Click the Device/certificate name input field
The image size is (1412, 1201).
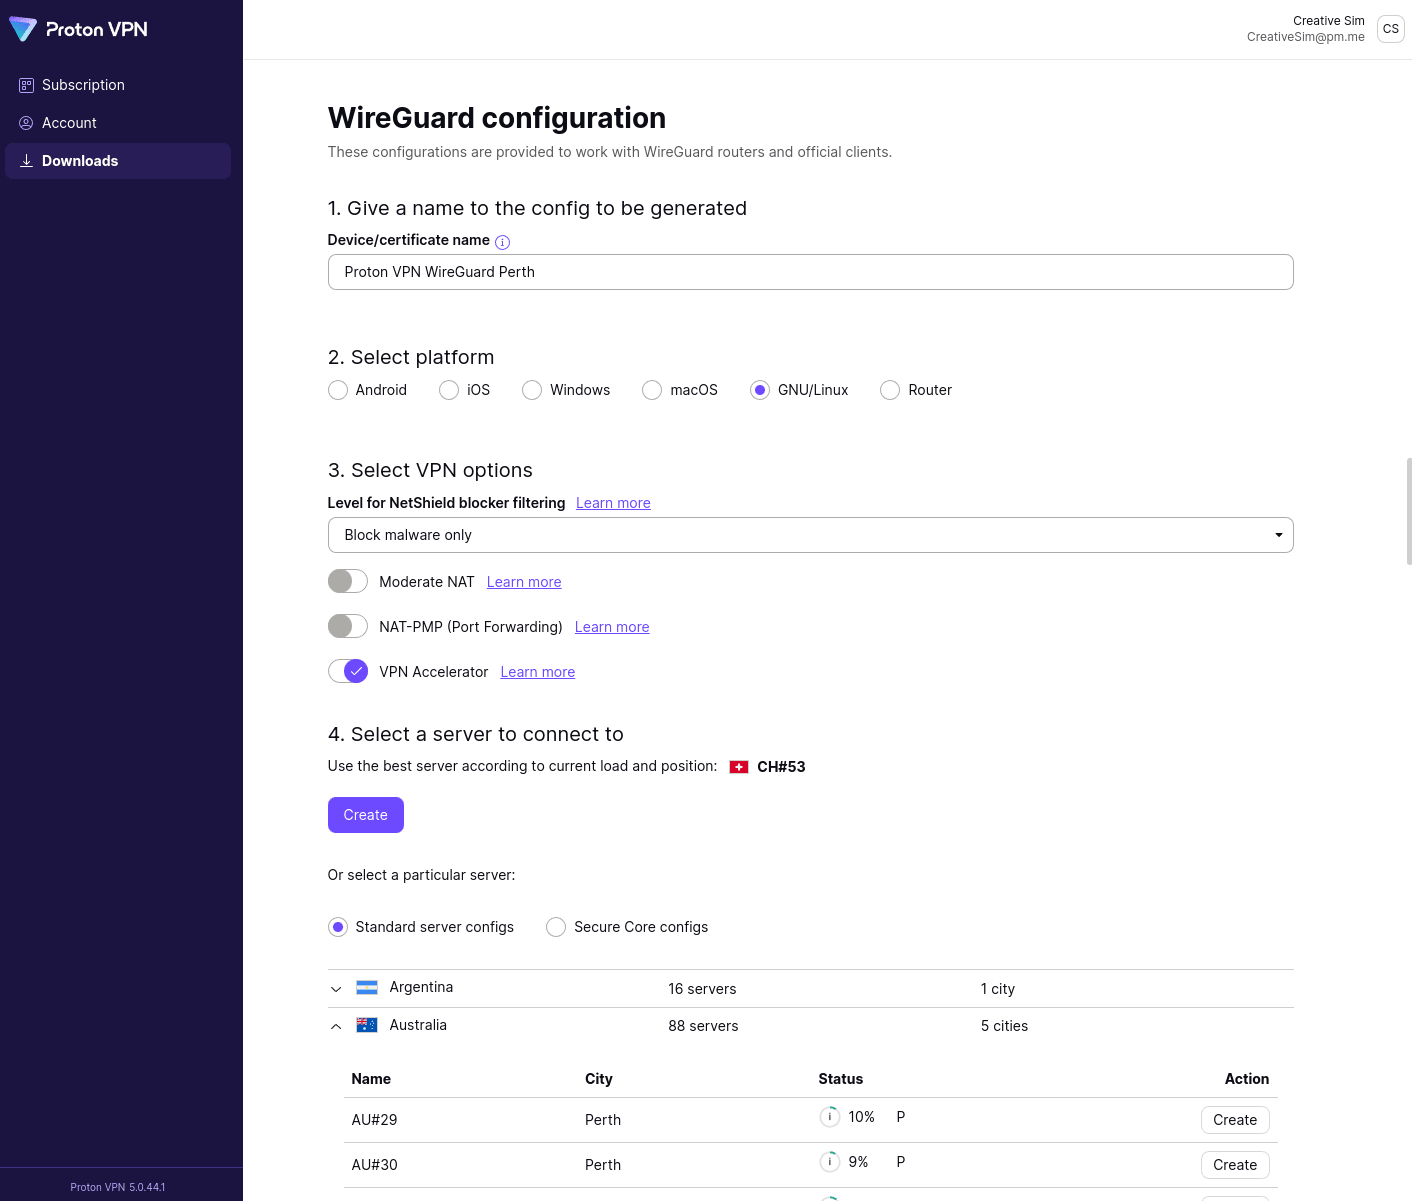[810, 272]
